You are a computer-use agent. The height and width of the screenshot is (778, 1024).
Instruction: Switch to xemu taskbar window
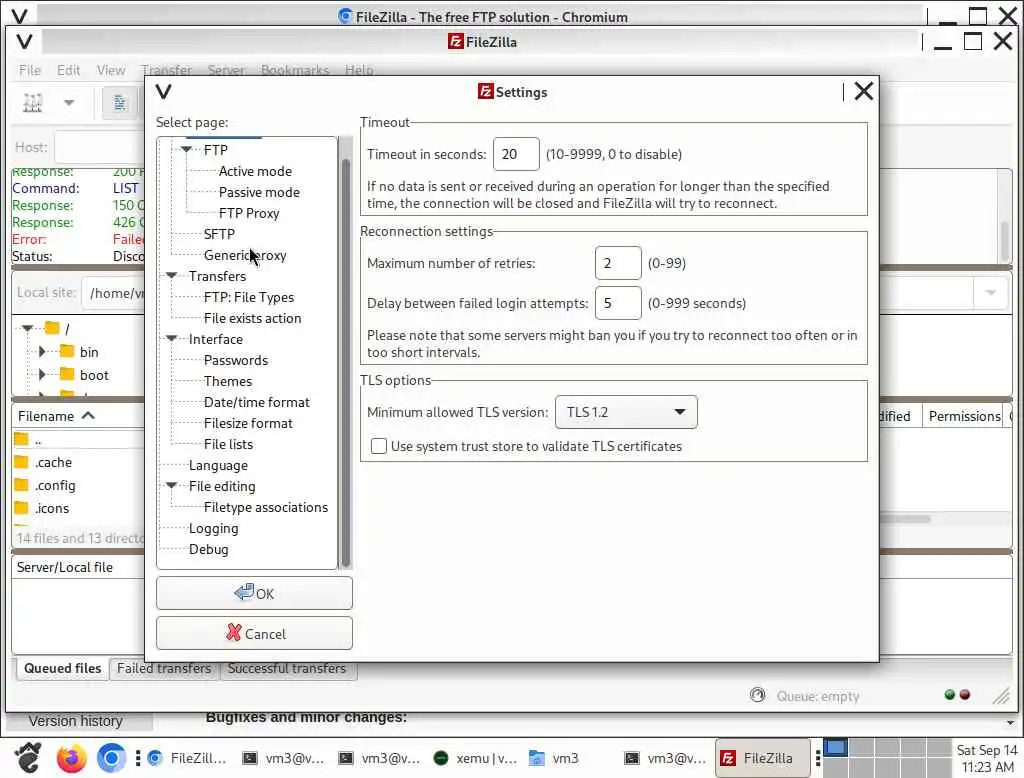pos(475,758)
